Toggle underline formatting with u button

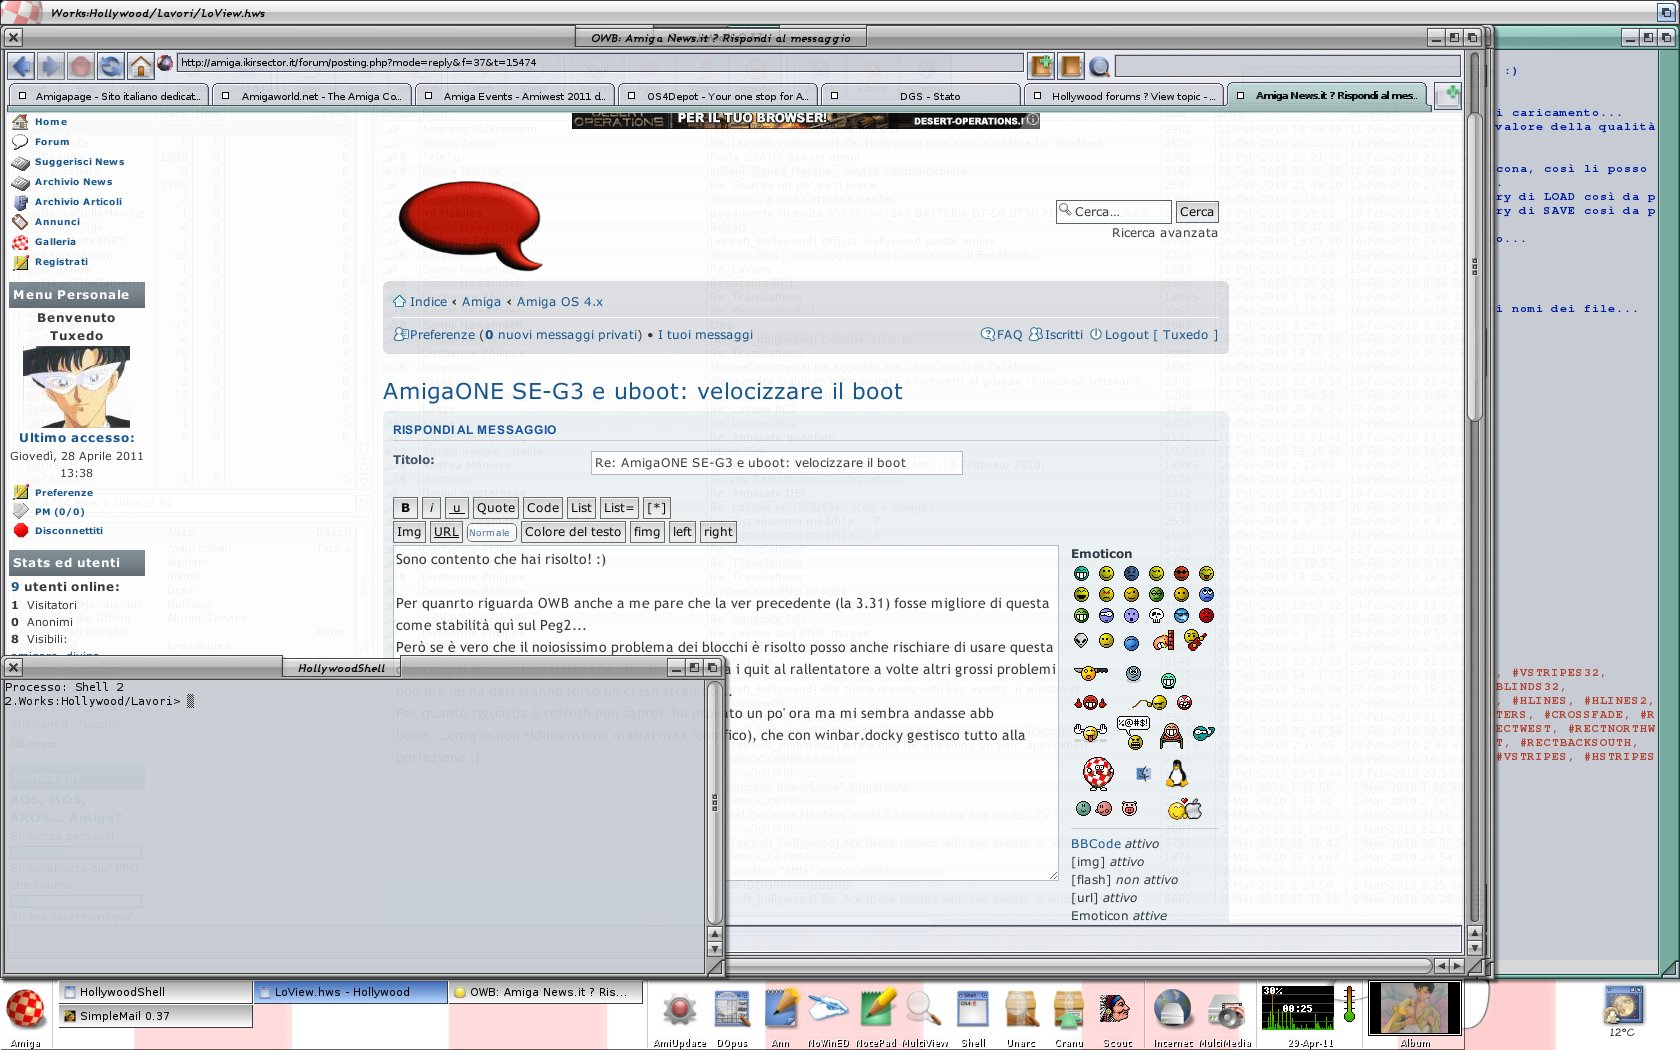click(x=456, y=508)
